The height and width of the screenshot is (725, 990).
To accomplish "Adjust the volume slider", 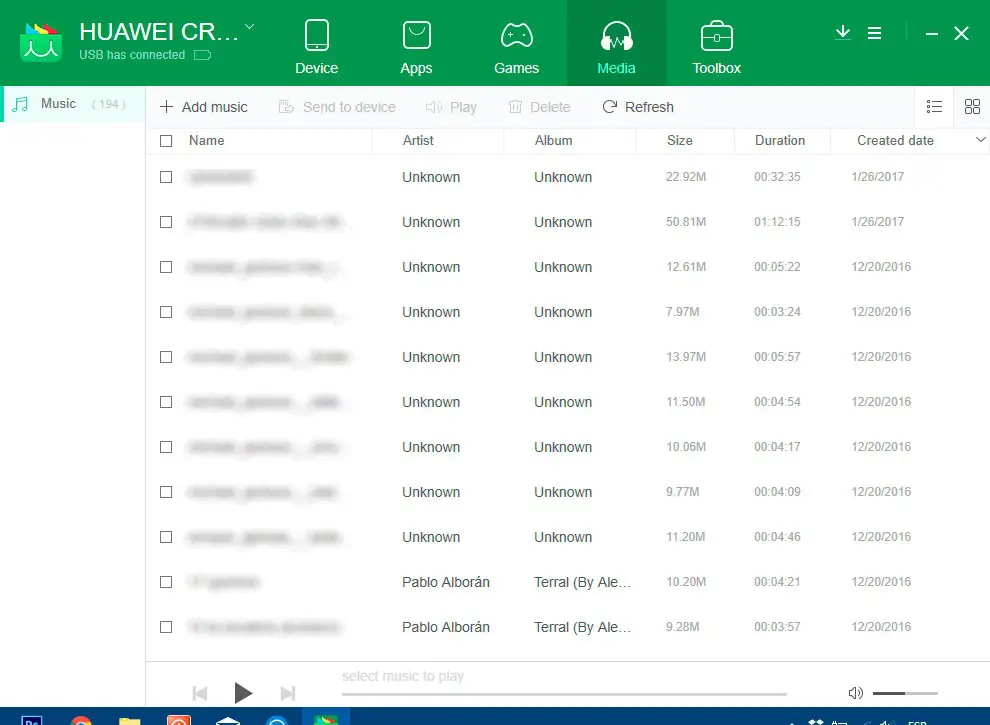I will 905,693.
